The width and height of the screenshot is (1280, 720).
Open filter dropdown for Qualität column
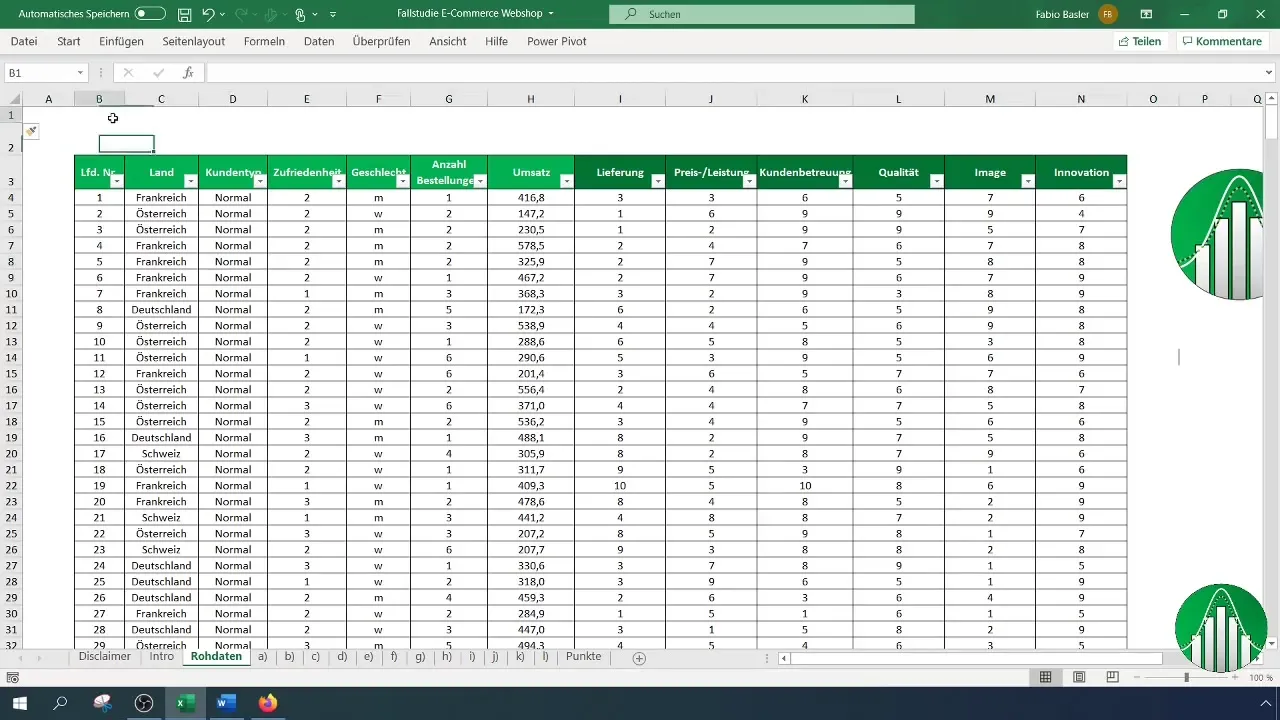[937, 181]
